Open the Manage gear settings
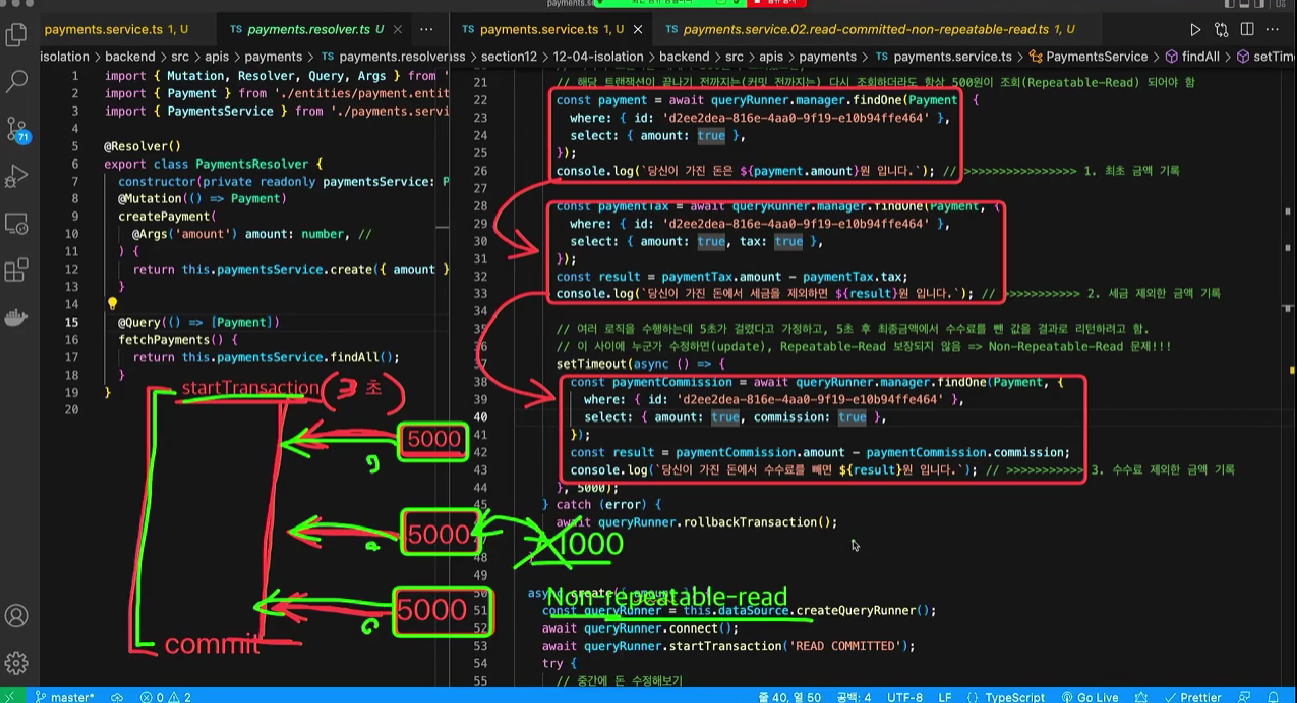Viewport: 1297px width, 703px height. pos(16,662)
